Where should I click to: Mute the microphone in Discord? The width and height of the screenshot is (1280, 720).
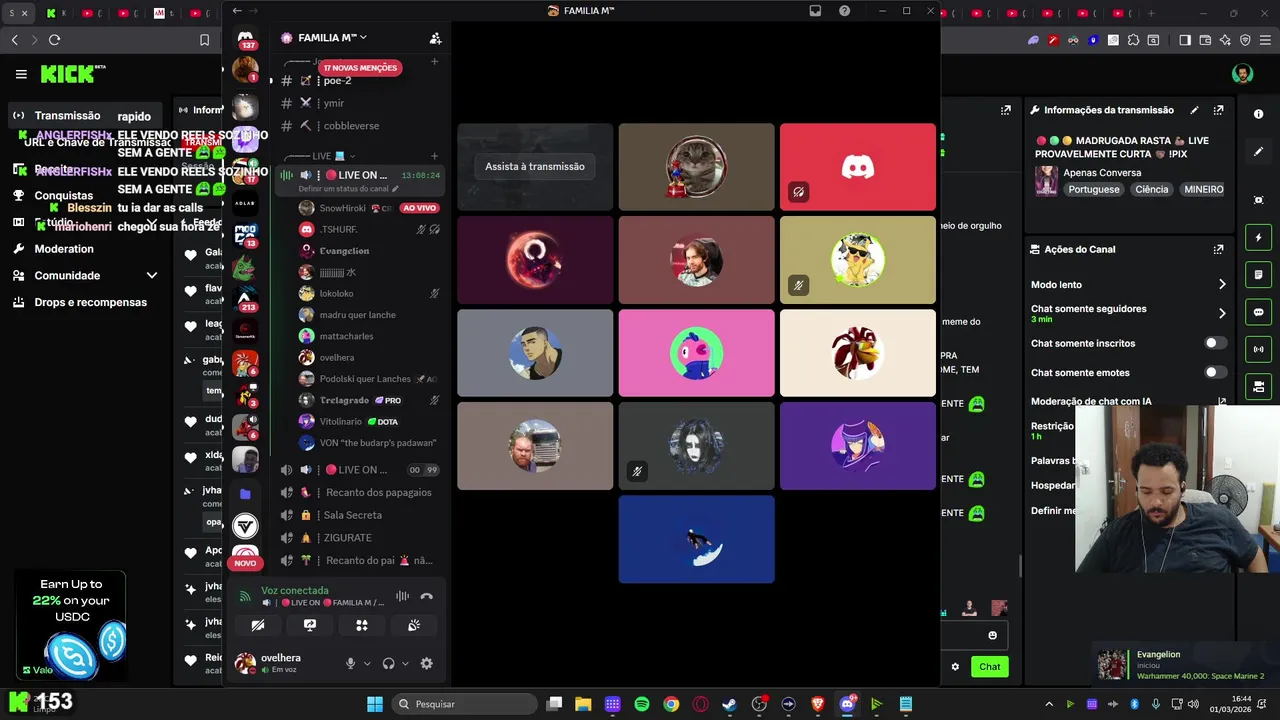tap(350, 663)
